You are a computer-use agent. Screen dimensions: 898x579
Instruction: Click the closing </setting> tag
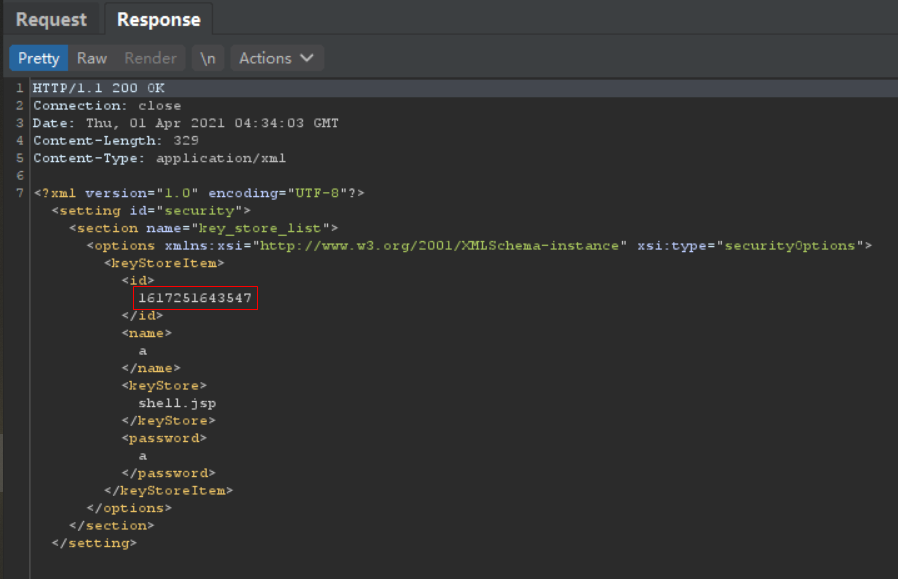93,543
